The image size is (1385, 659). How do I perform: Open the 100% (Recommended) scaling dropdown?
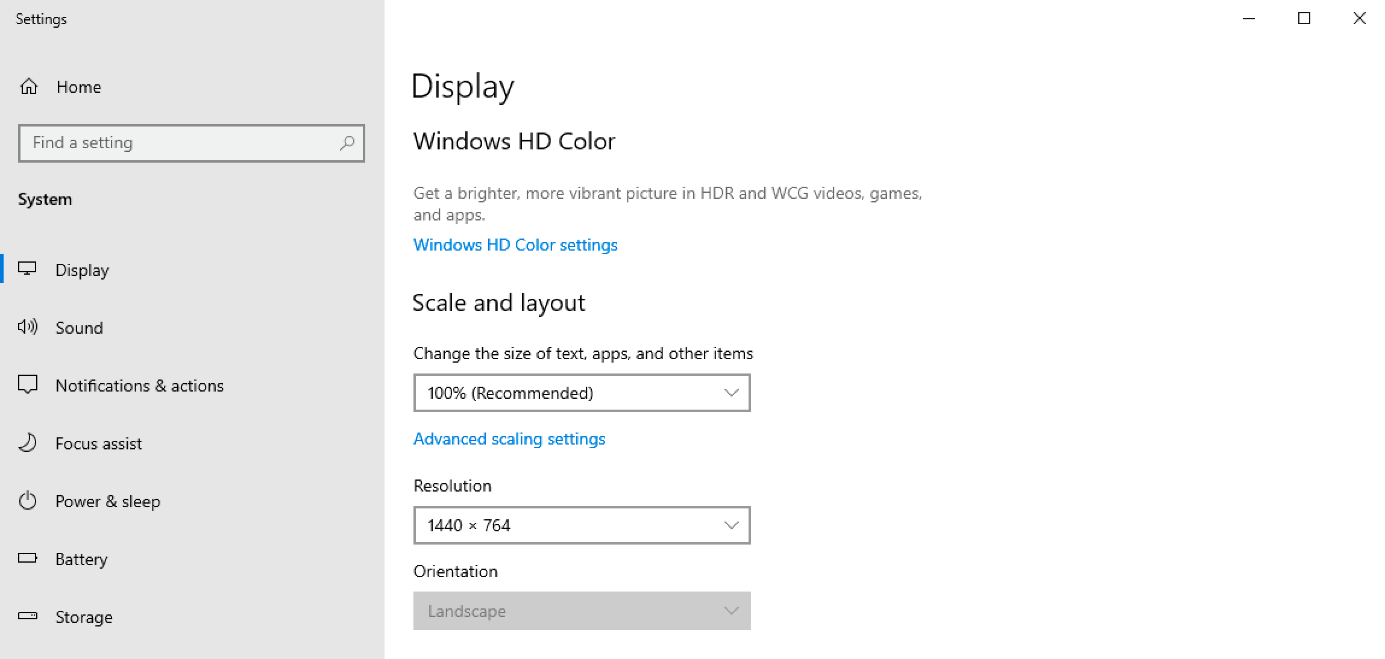point(581,393)
